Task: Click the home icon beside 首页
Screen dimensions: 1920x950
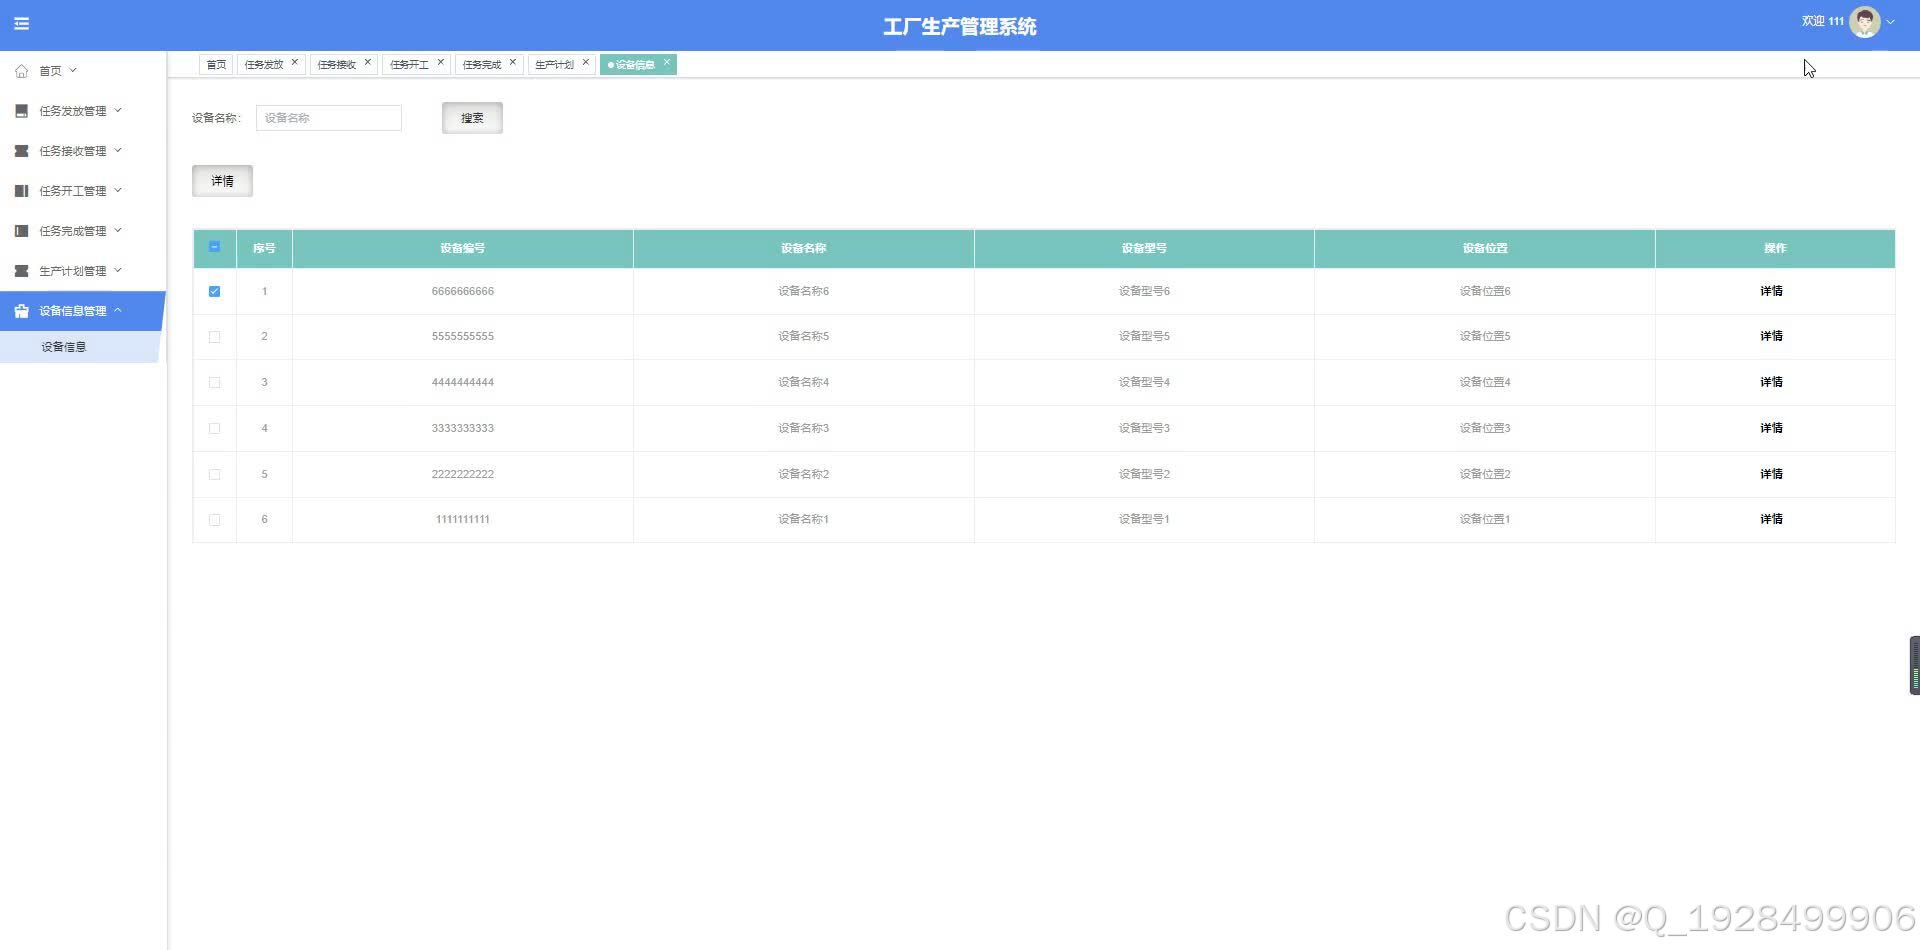Action: coord(22,71)
